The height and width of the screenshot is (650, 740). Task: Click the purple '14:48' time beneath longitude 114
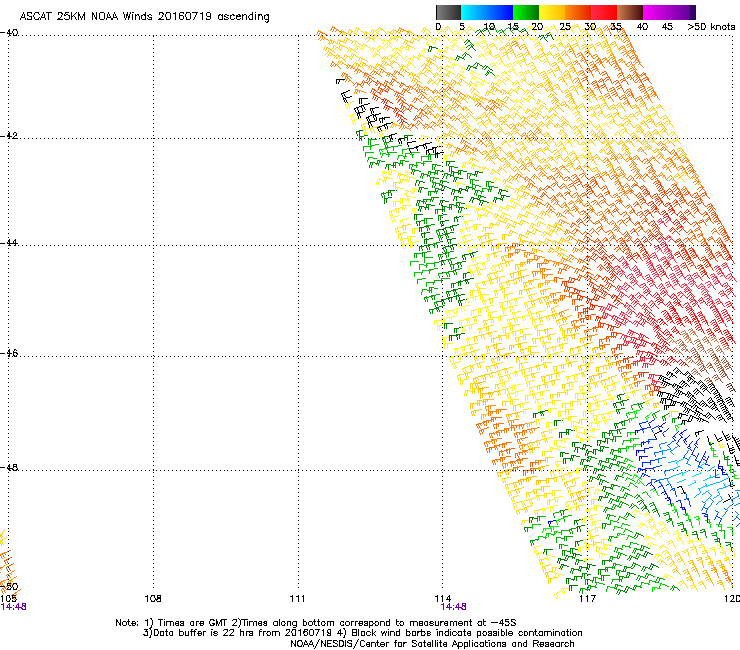(454, 607)
